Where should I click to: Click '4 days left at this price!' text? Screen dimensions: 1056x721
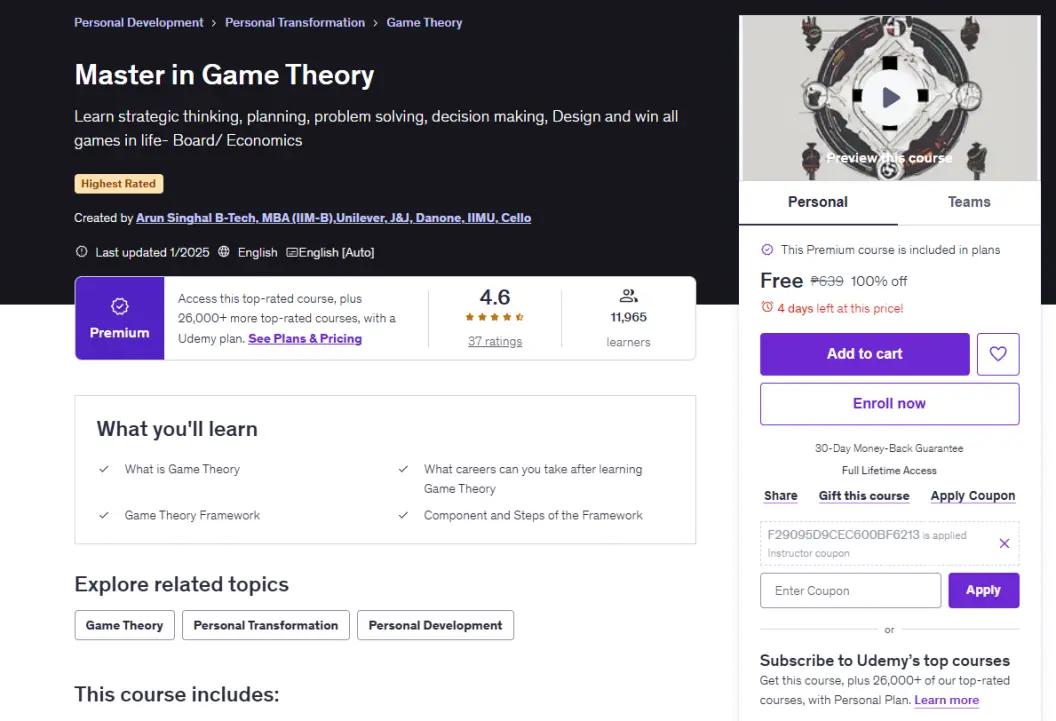pos(840,308)
